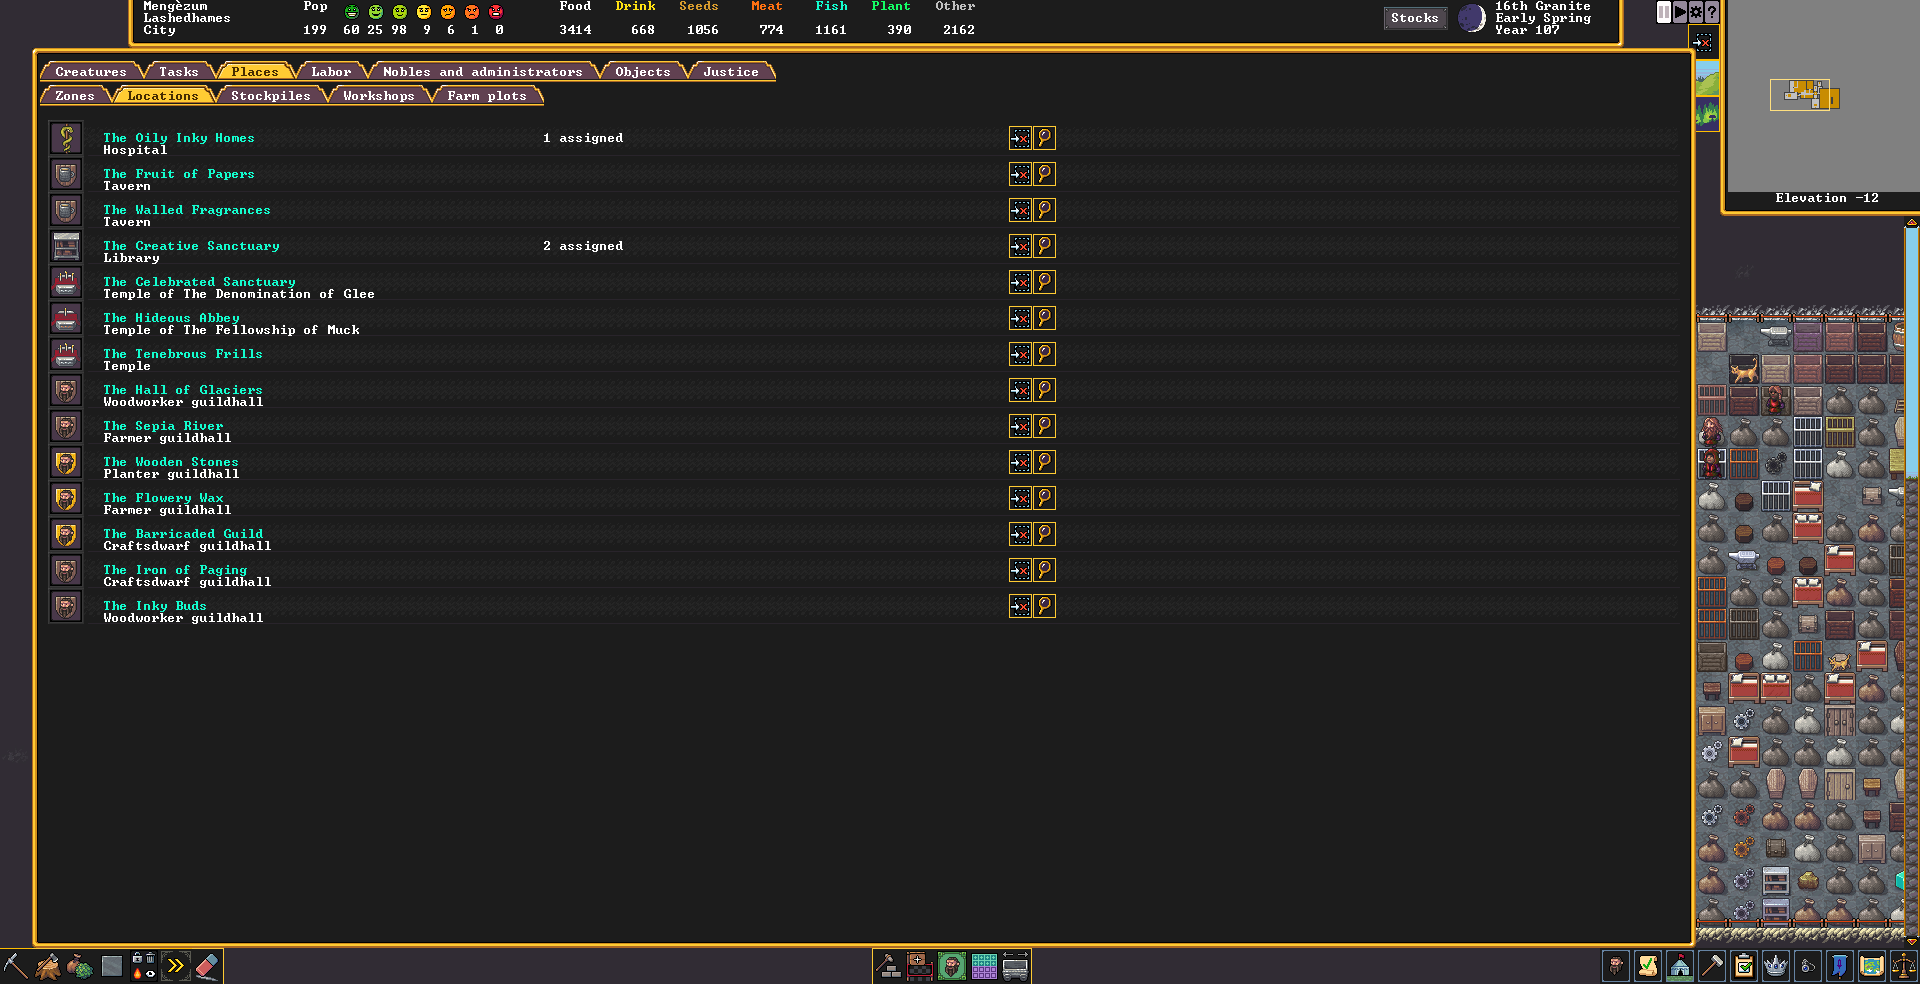Open the Farm plots sub-tab
1920x984 pixels.
click(x=487, y=96)
